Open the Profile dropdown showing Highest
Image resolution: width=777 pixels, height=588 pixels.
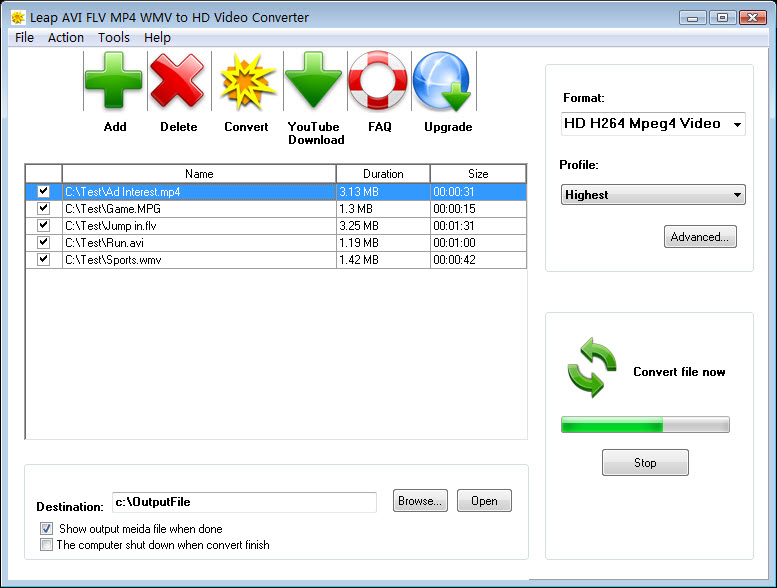click(x=653, y=195)
